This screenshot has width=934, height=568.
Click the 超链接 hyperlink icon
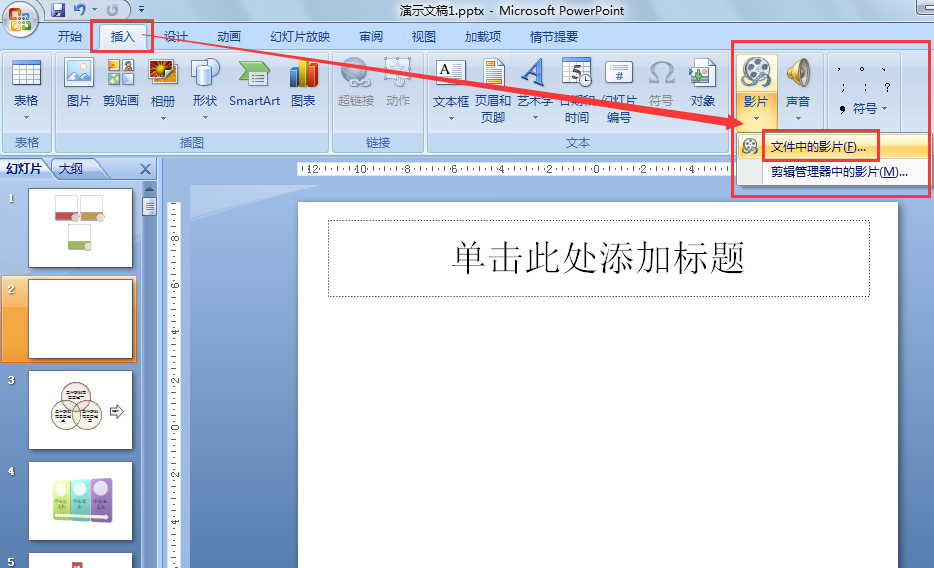tap(356, 83)
